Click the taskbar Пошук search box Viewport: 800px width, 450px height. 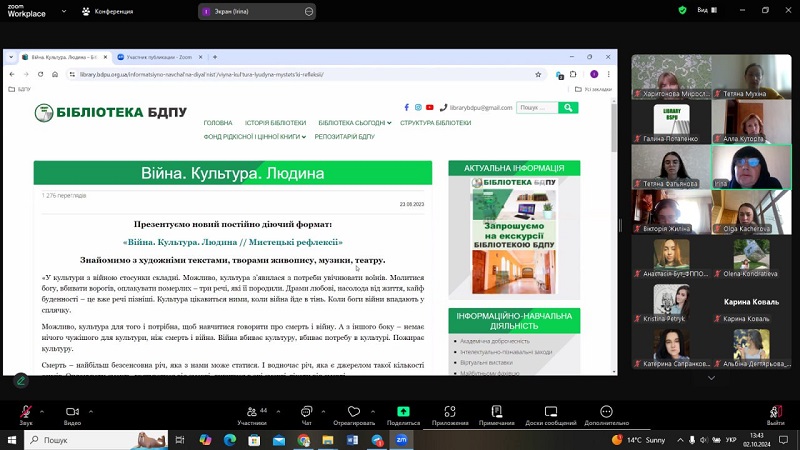(x=96, y=440)
